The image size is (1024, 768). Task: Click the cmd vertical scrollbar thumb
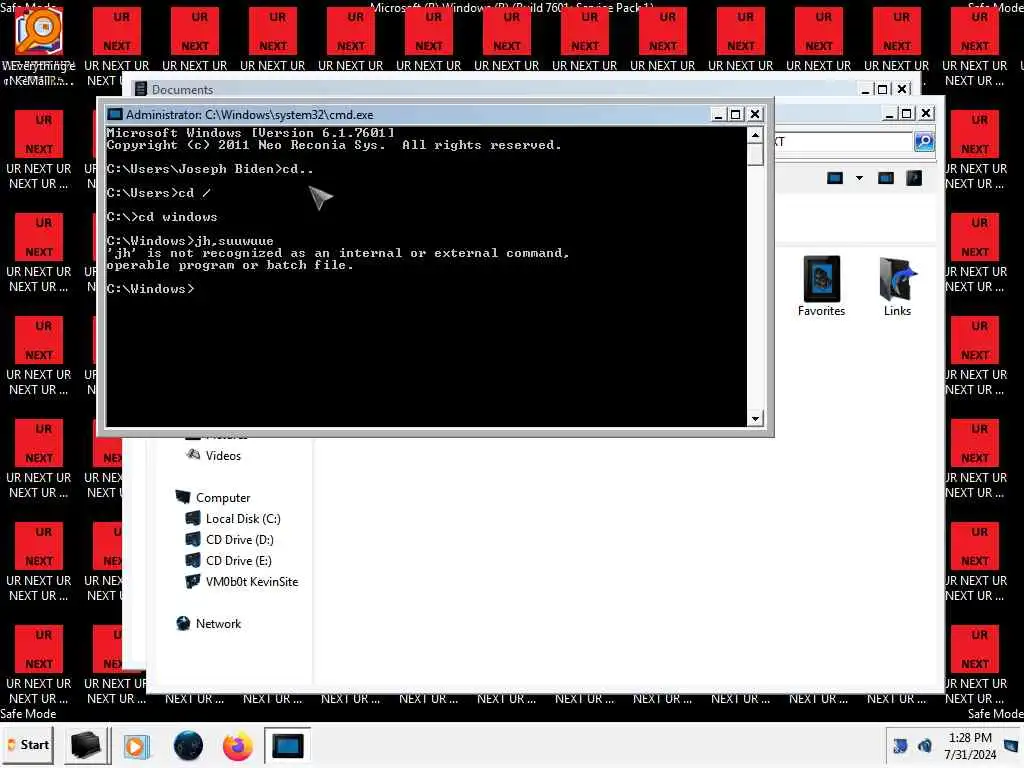coord(755,155)
